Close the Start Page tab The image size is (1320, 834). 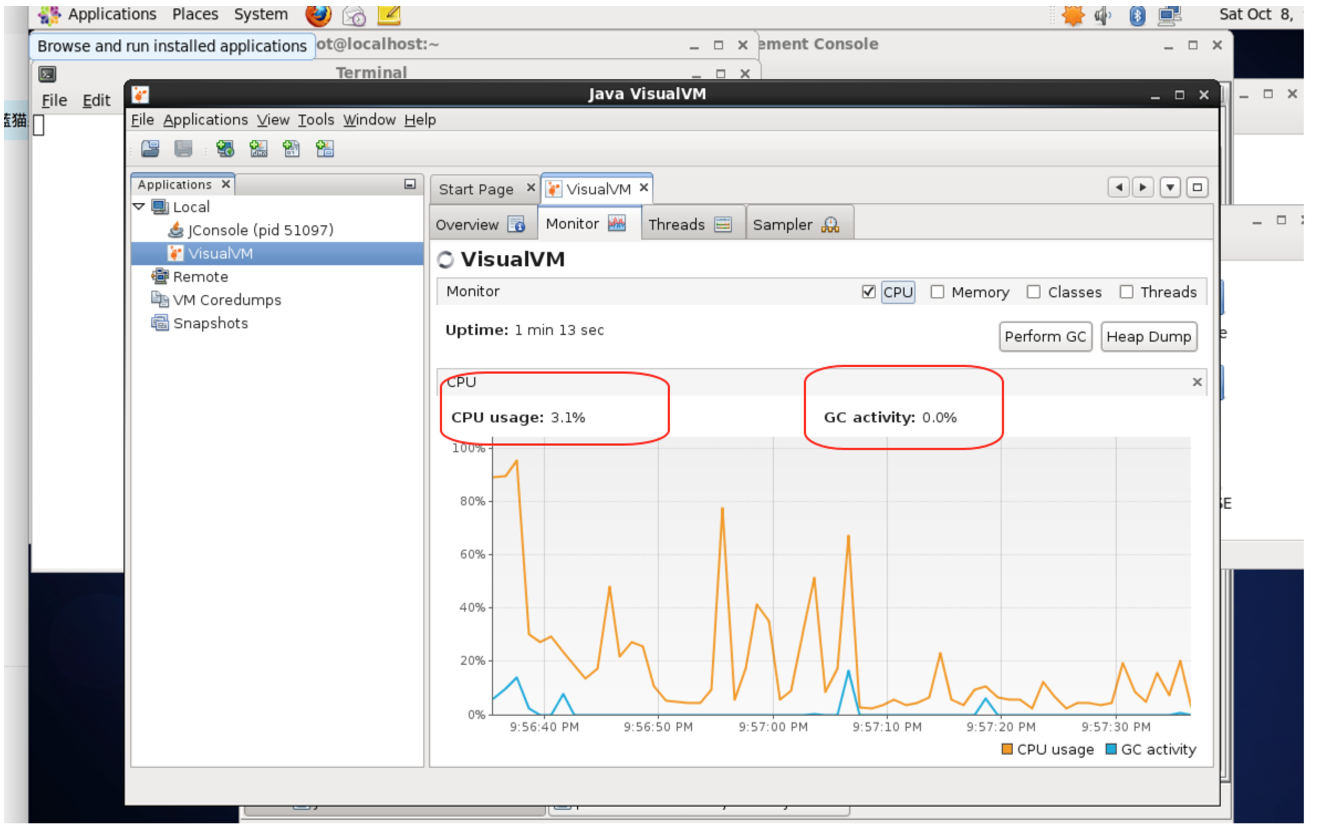tap(531, 188)
